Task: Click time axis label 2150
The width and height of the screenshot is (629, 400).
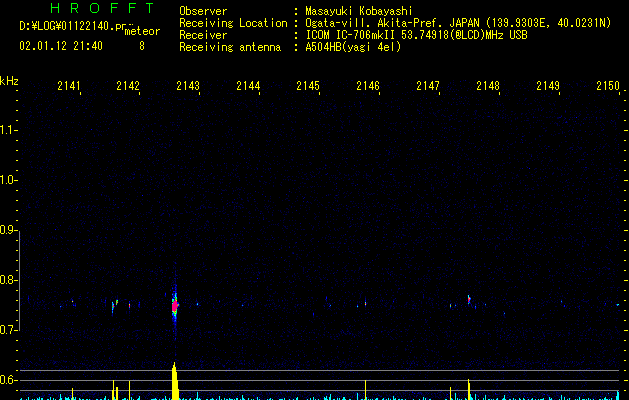Action: [608, 86]
